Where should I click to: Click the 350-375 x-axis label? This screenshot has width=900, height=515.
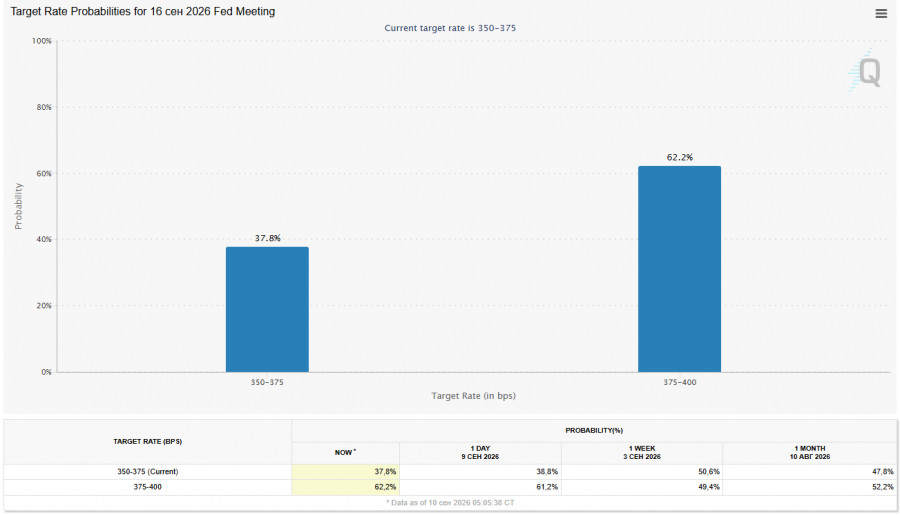point(267,382)
